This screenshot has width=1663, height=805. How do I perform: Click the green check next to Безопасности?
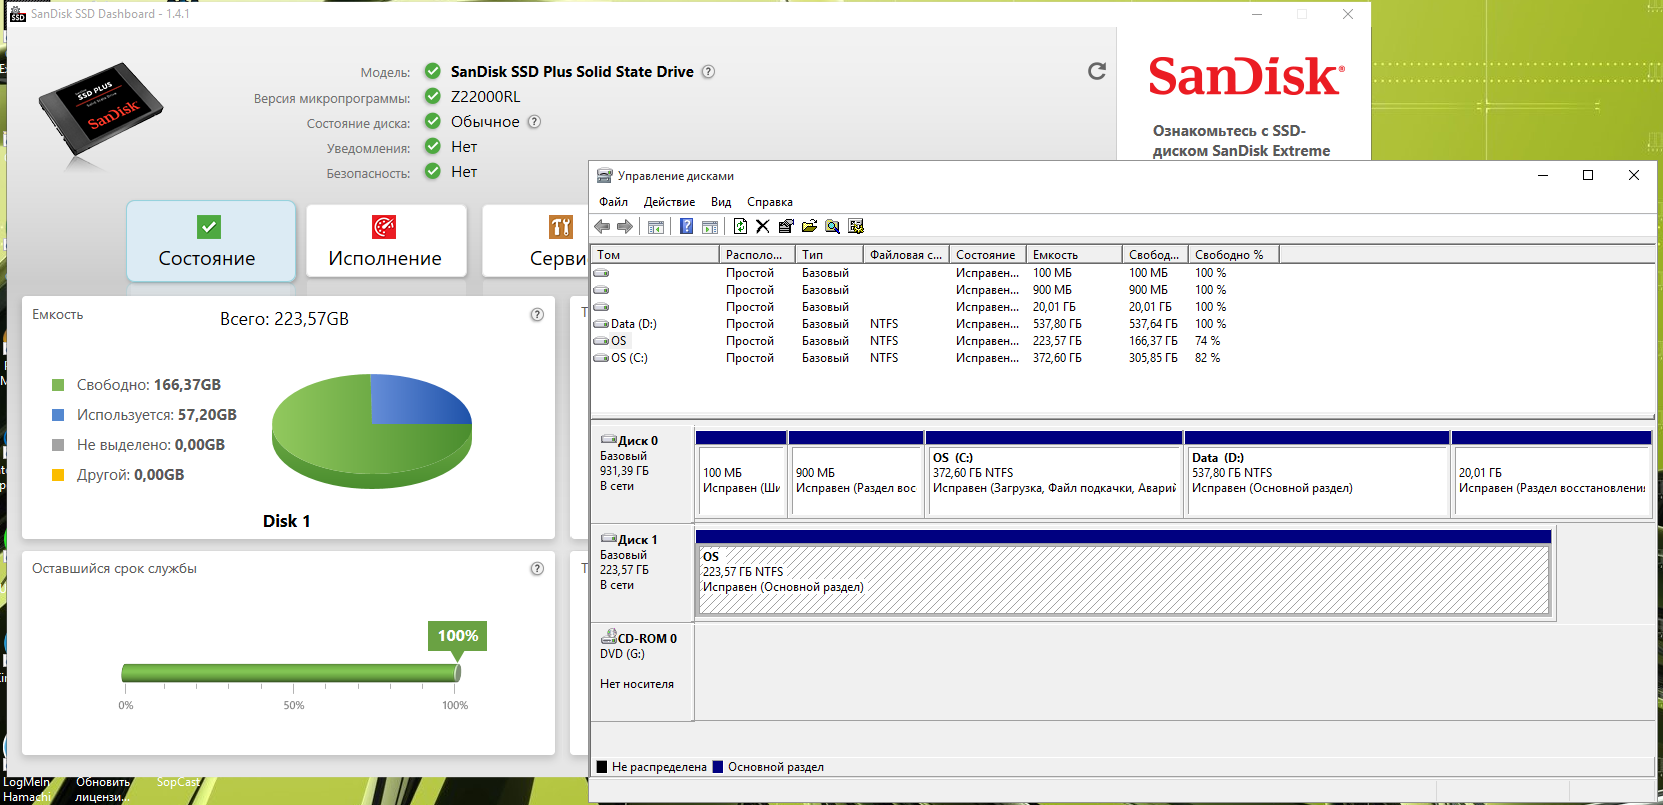(x=433, y=171)
